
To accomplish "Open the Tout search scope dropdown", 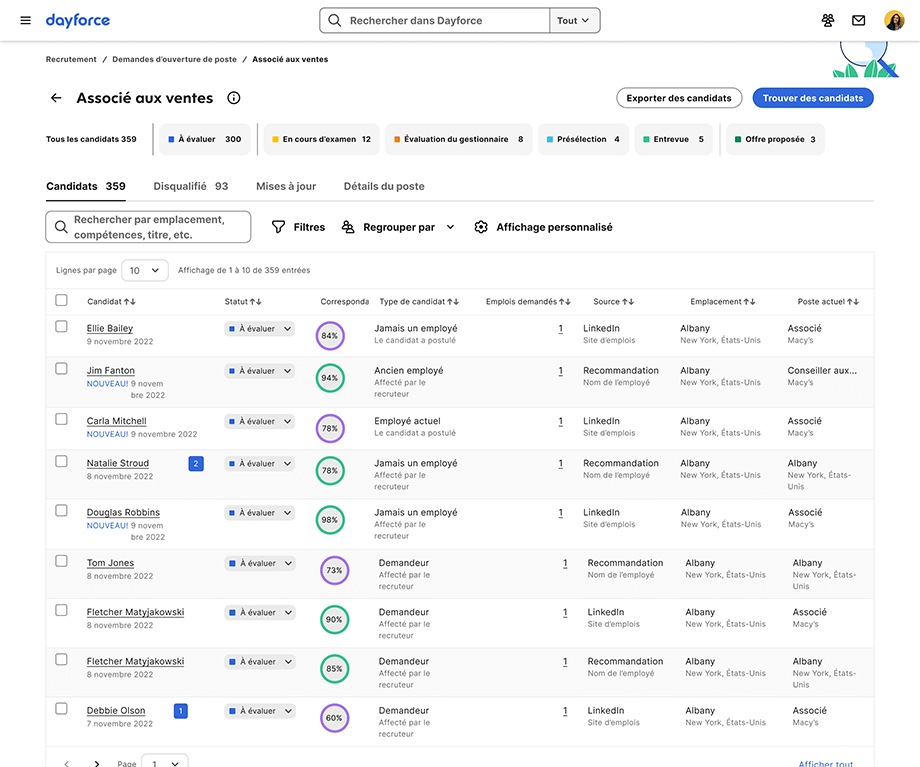I will [x=574, y=19].
